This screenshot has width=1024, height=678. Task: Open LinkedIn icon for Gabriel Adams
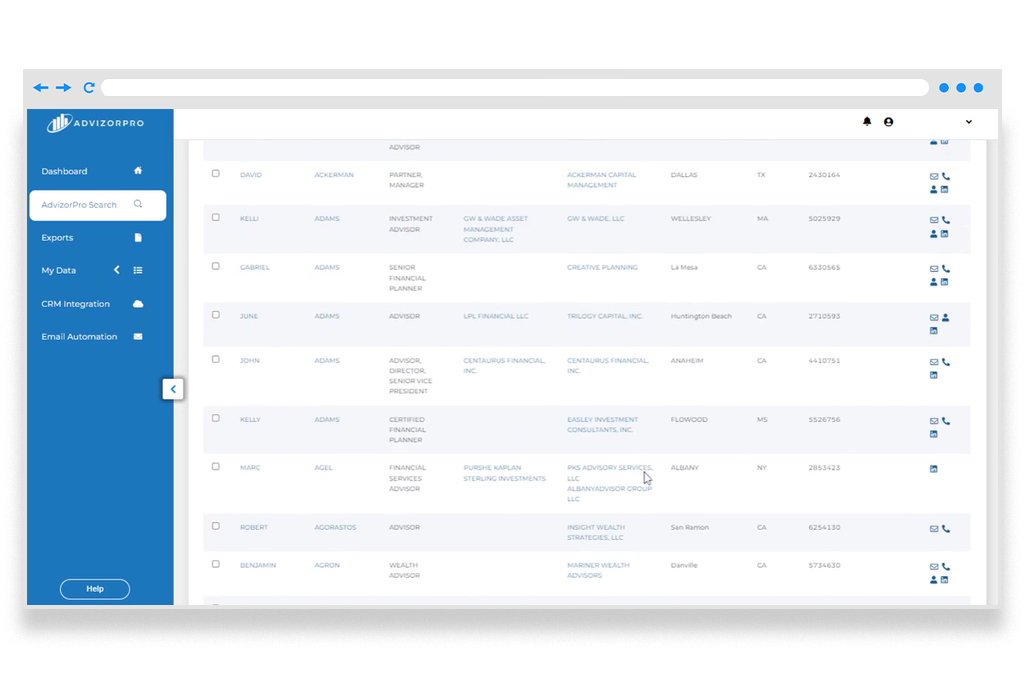tap(944, 282)
